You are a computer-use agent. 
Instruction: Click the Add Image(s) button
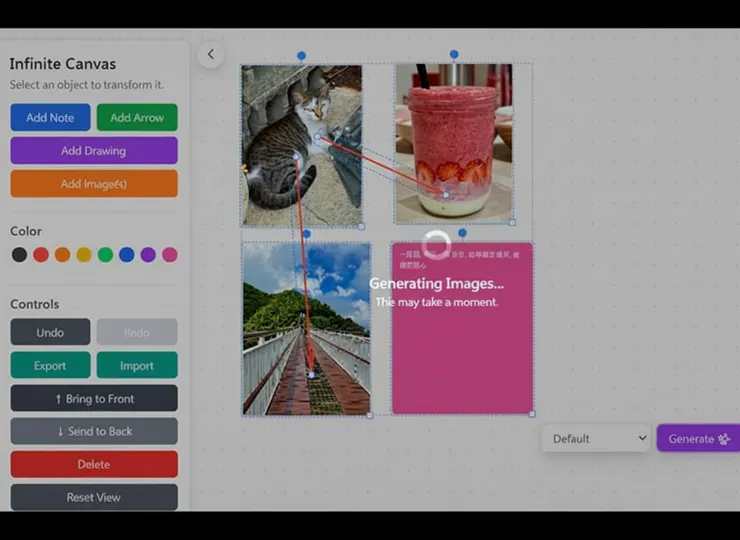(94, 184)
